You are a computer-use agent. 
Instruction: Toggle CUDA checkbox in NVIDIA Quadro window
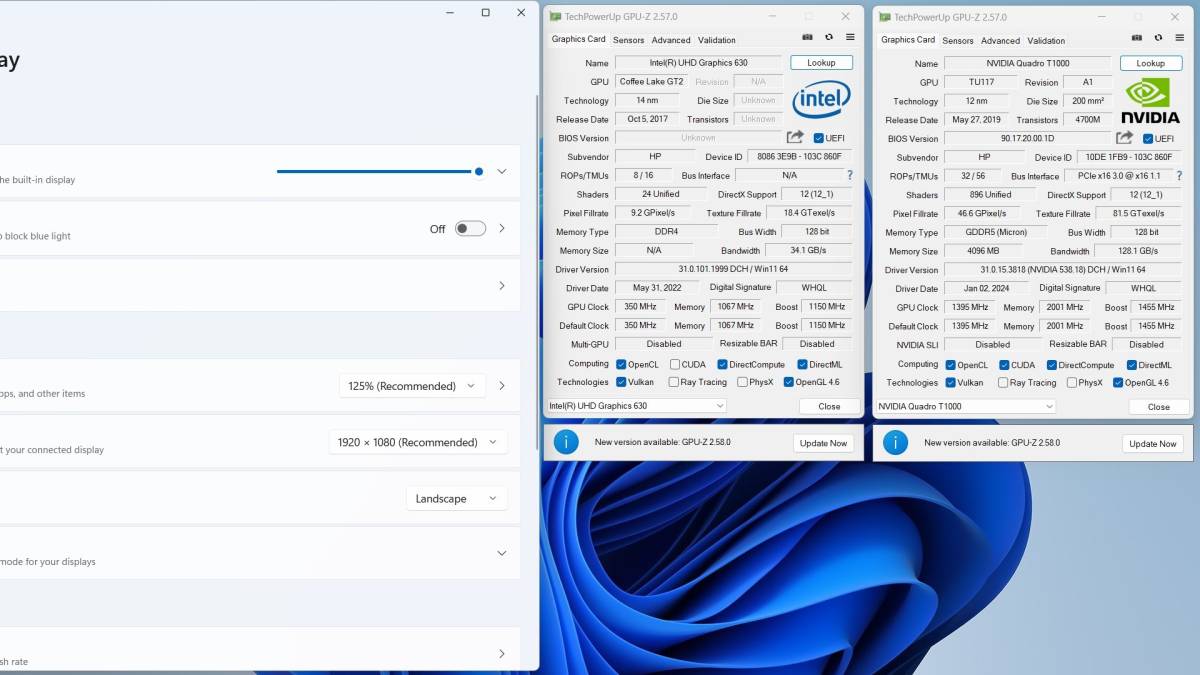1004,365
